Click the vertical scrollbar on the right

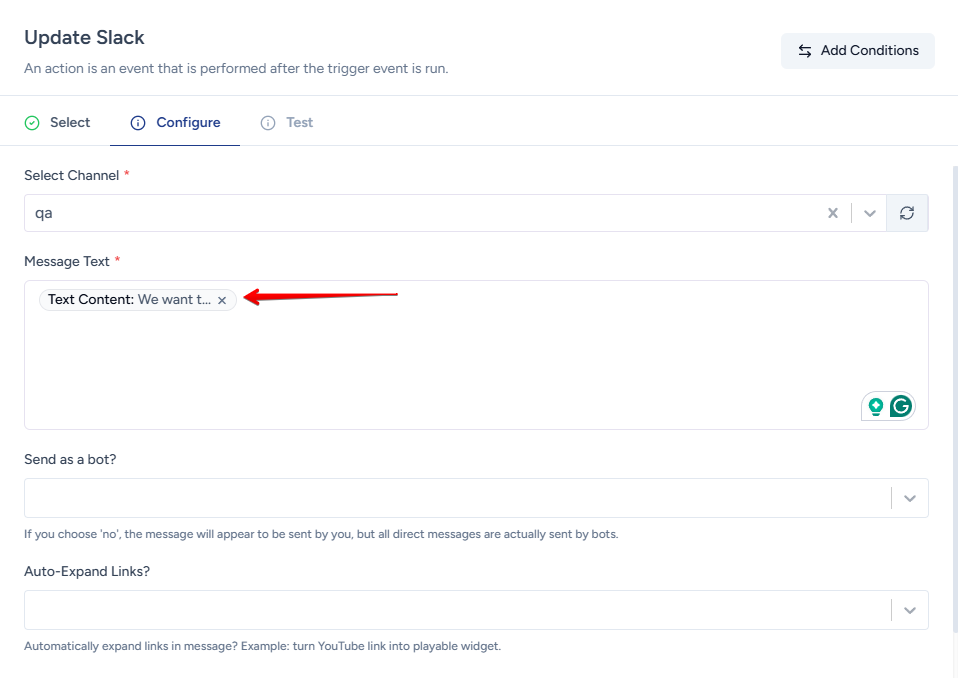point(954,400)
